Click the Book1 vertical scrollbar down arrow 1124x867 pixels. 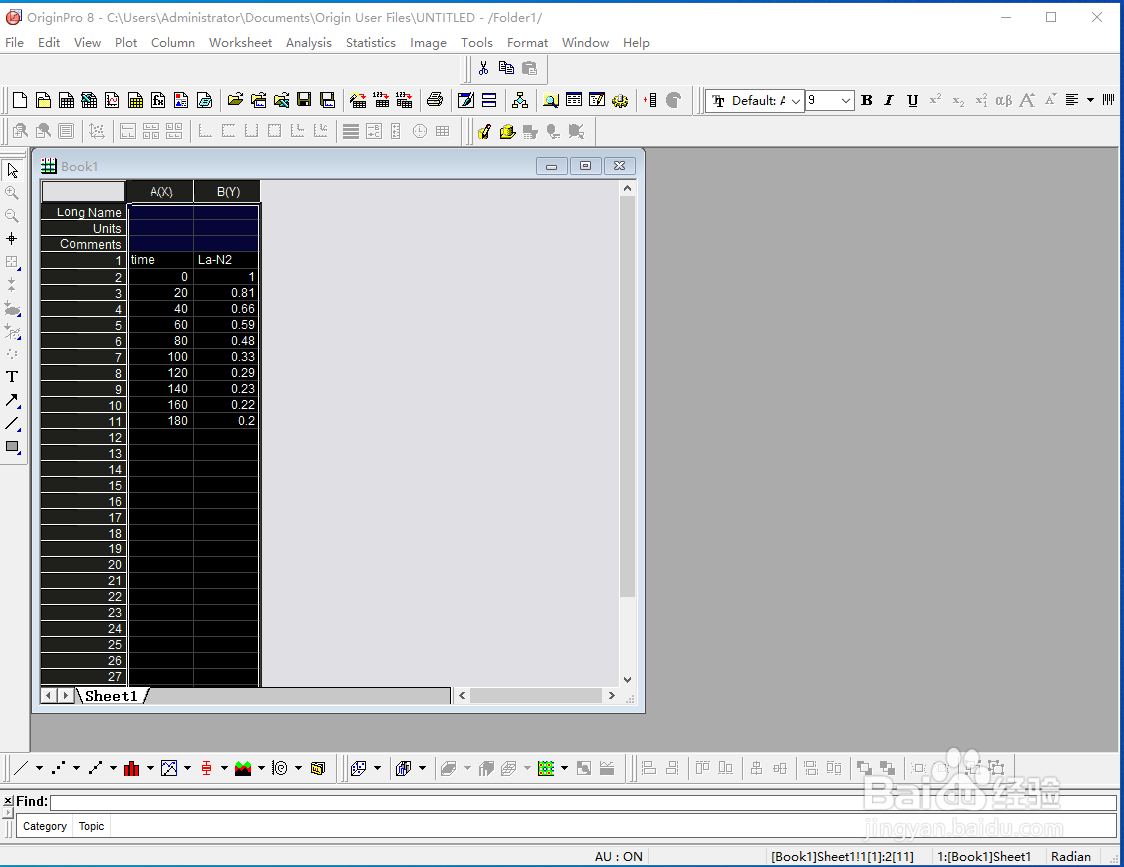(x=627, y=679)
